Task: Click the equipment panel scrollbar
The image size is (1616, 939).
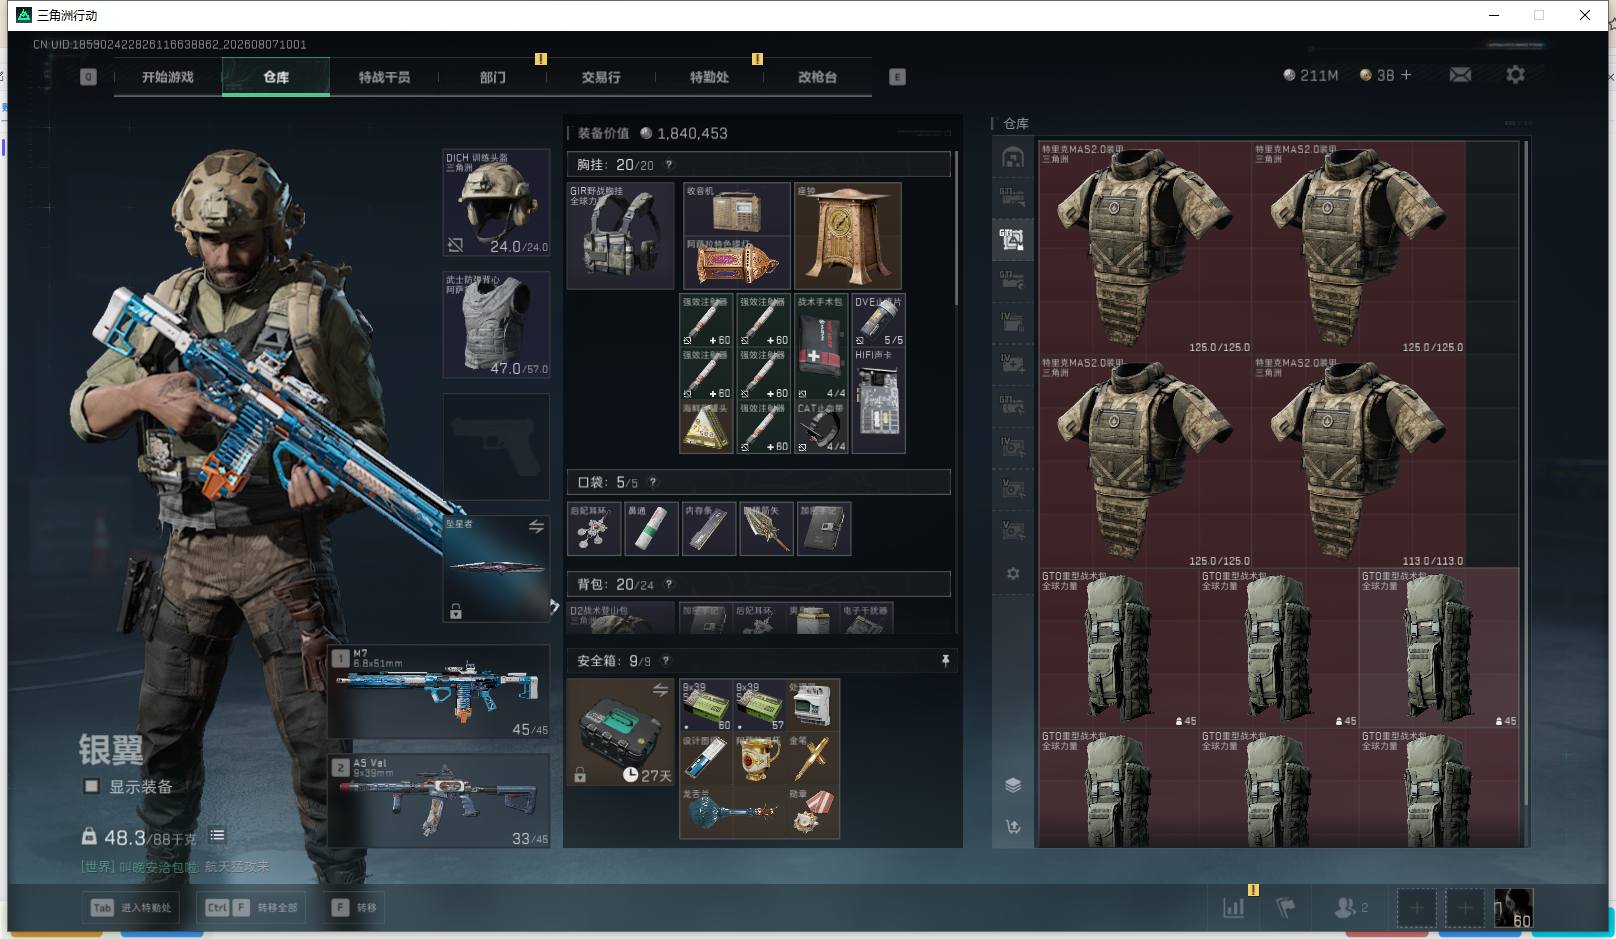Action: (957, 228)
